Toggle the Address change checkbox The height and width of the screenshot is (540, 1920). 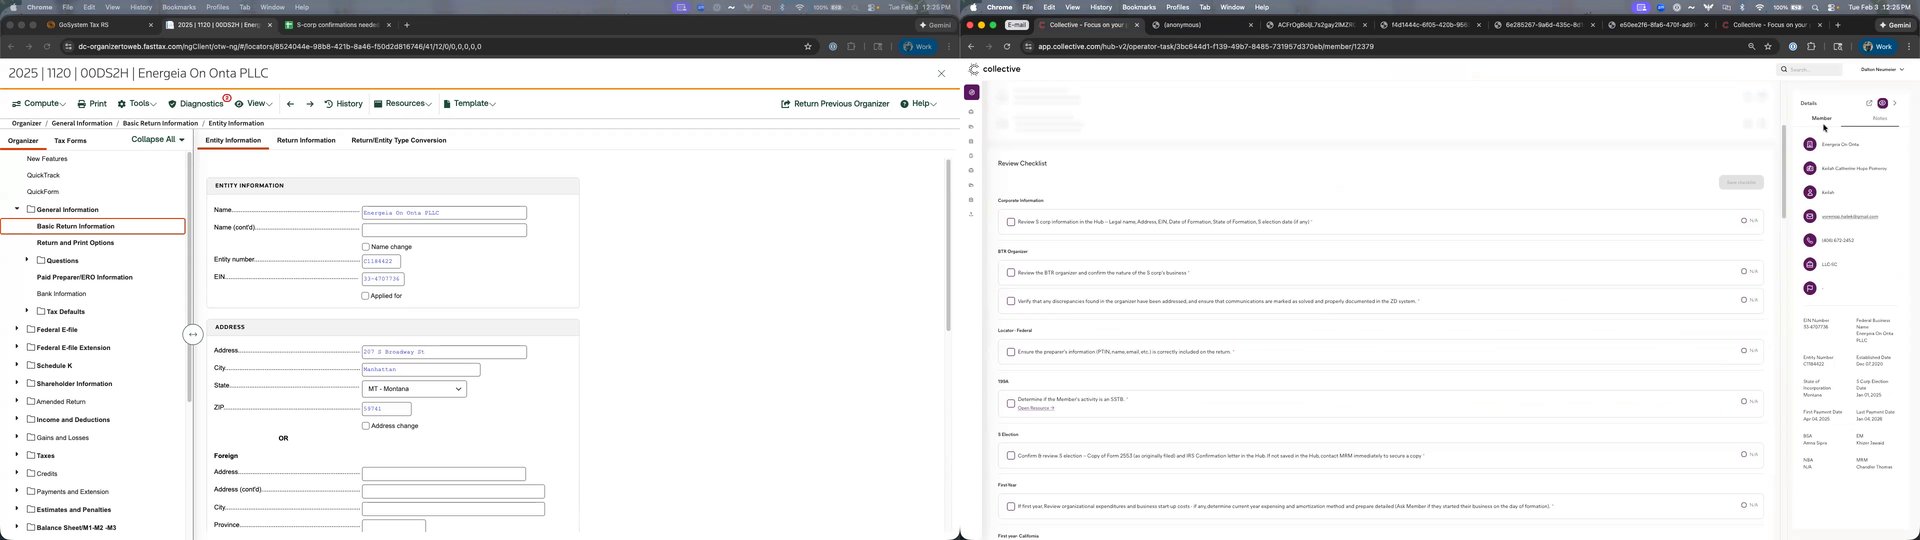point(365,426)
